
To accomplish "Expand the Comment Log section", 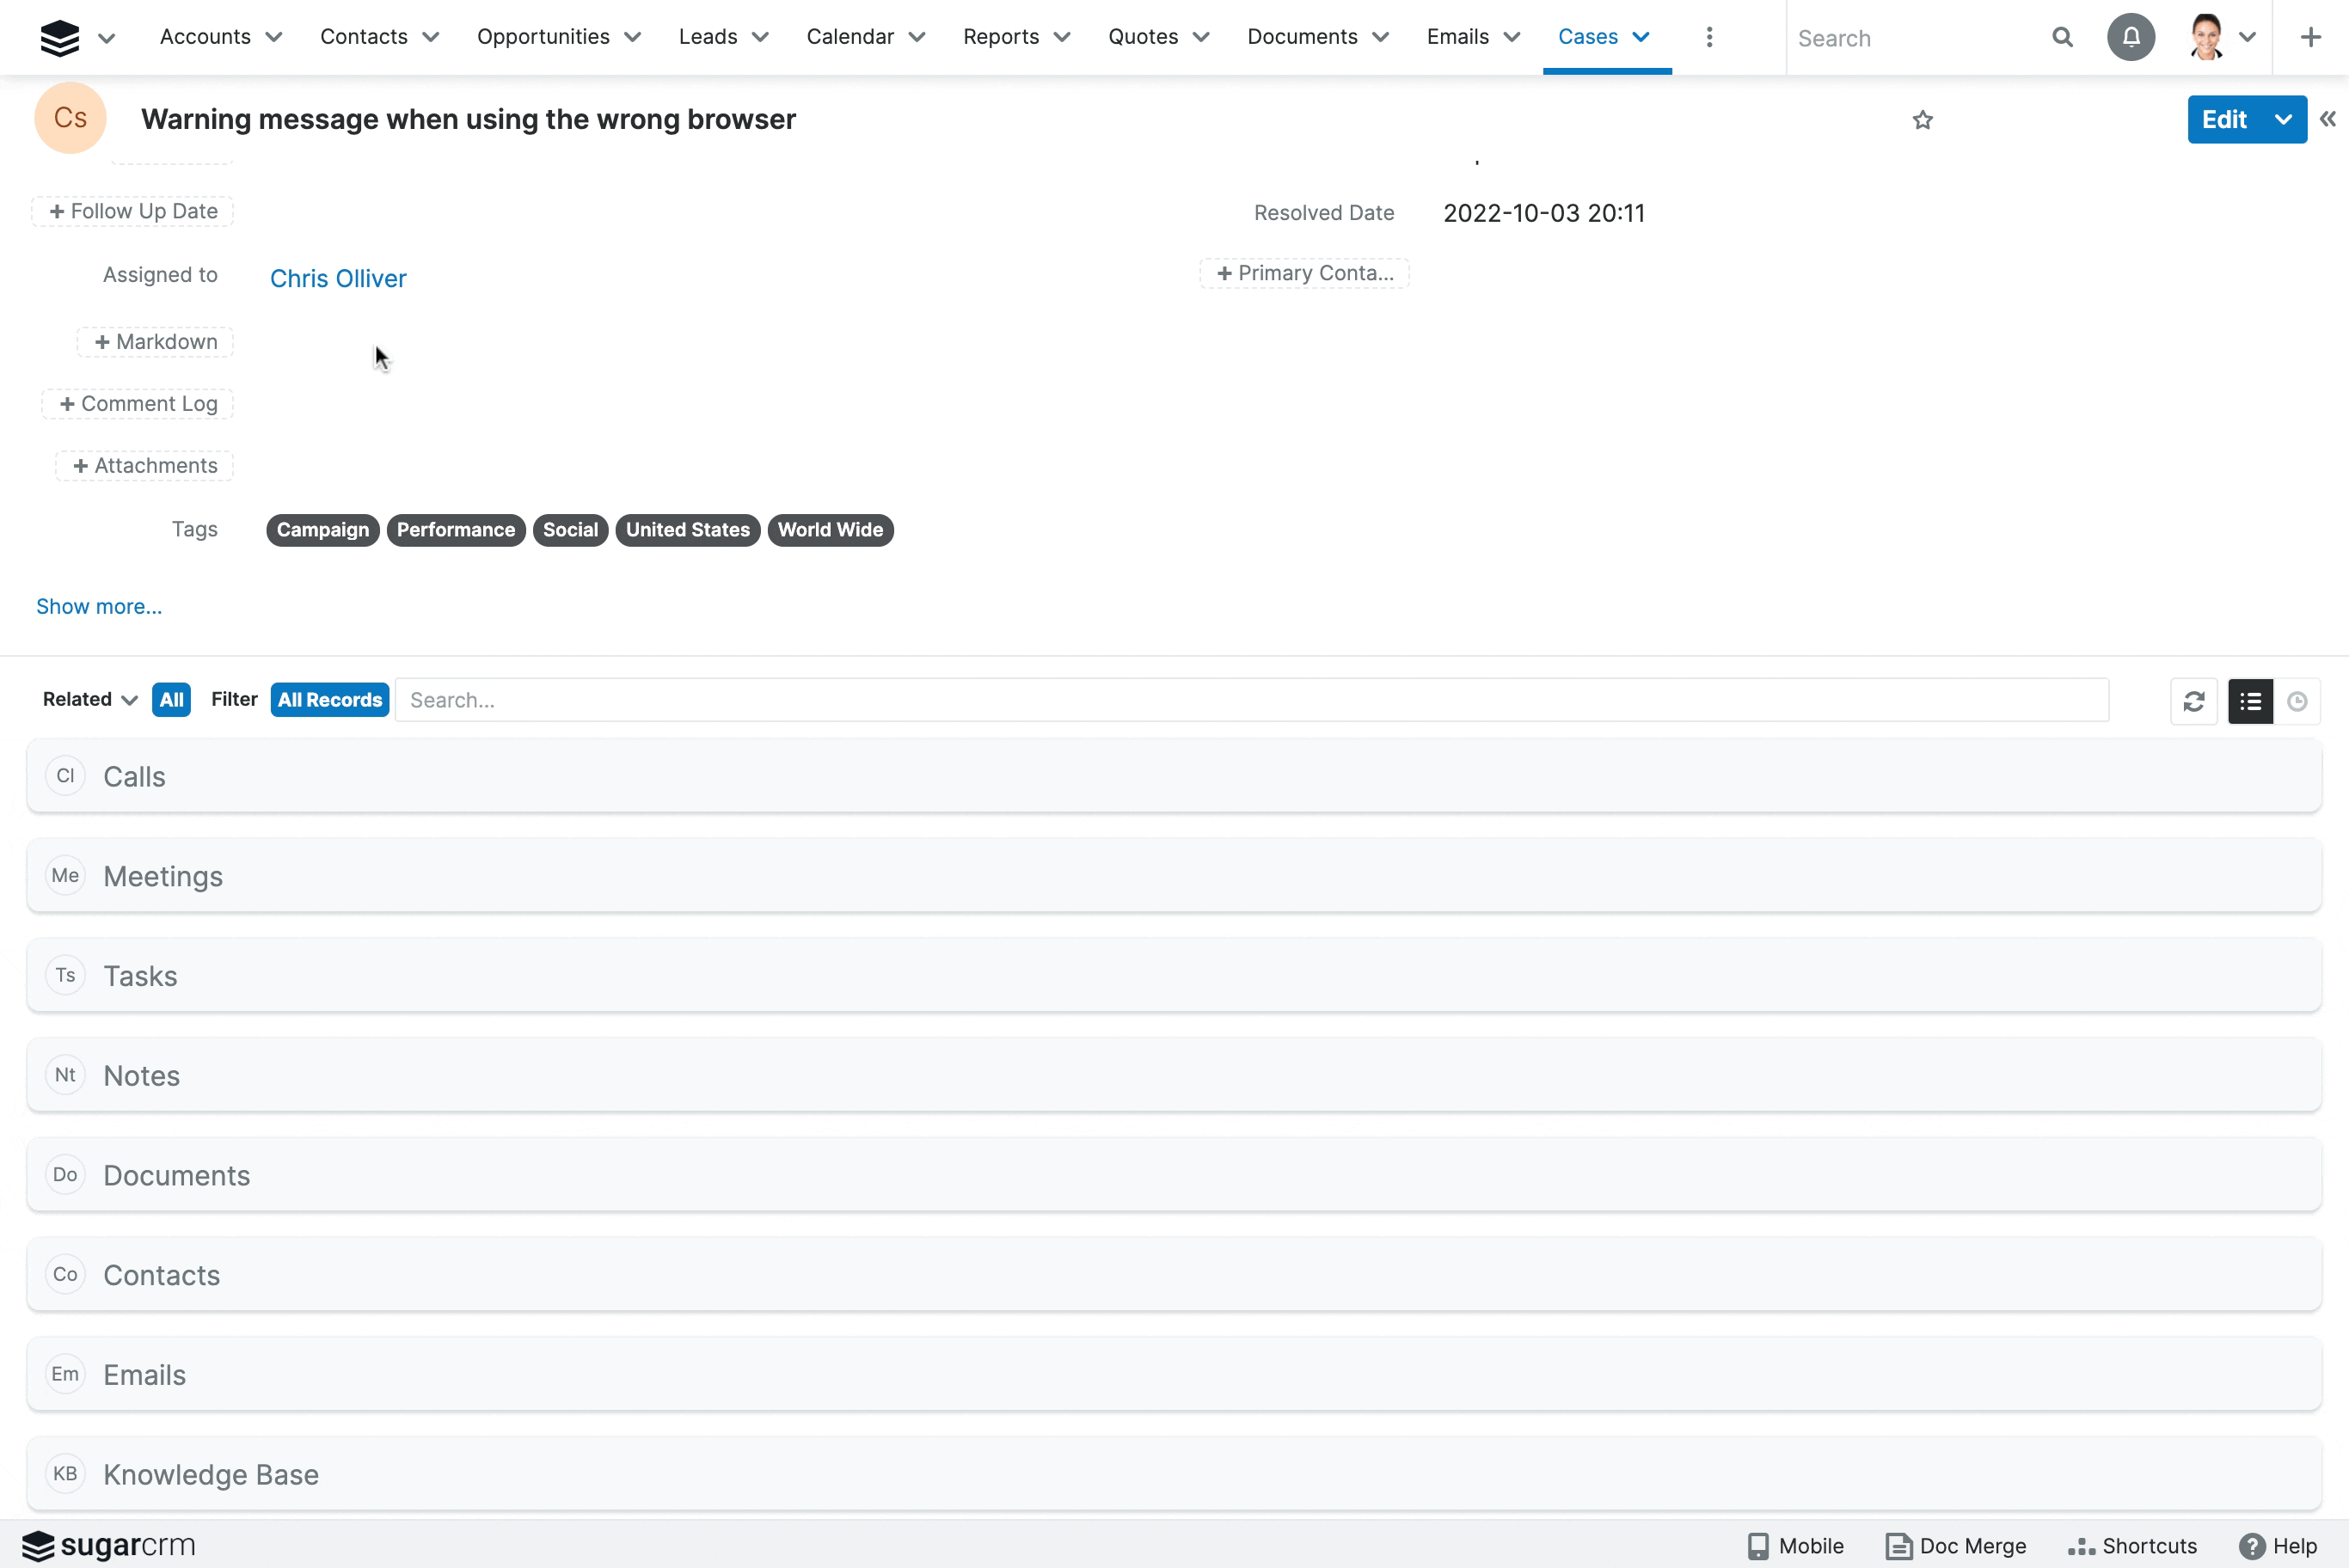I will (x=138, y=402).
